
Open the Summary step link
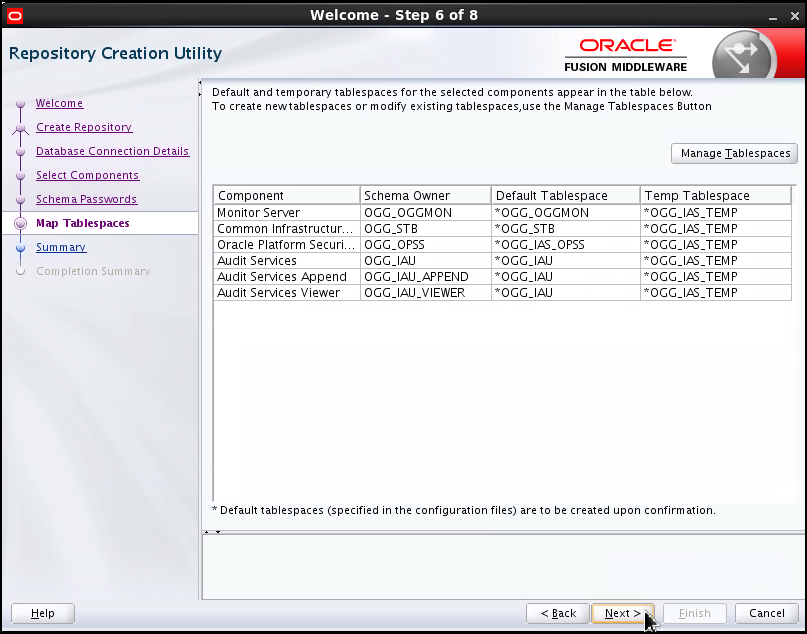click(61, 248)
